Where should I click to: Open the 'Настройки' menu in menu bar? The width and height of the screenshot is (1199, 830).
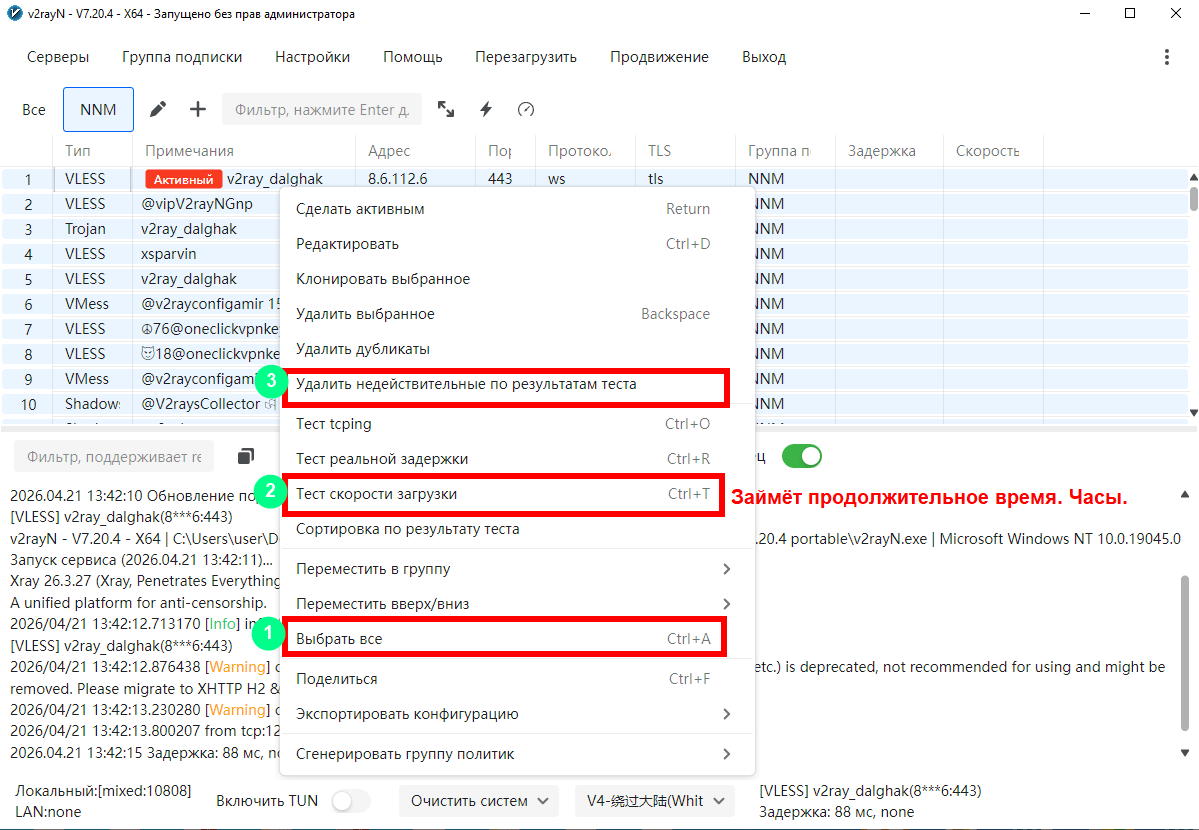[x=312, y=57]
